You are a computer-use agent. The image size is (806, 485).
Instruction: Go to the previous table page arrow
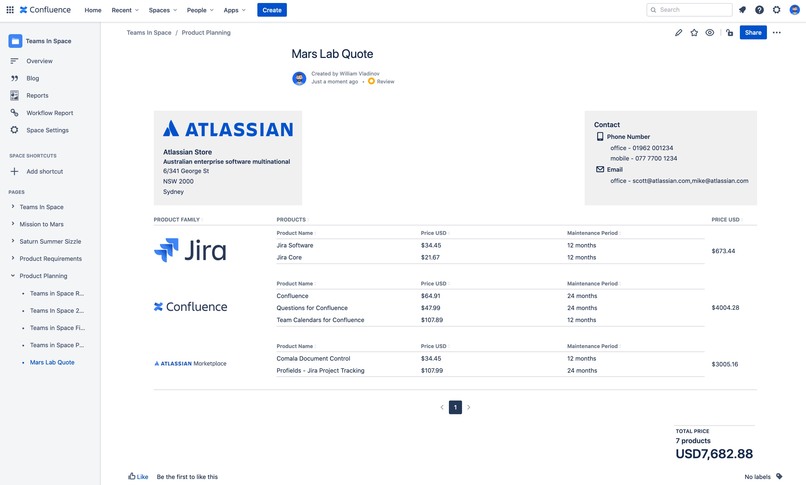point(442,407)
